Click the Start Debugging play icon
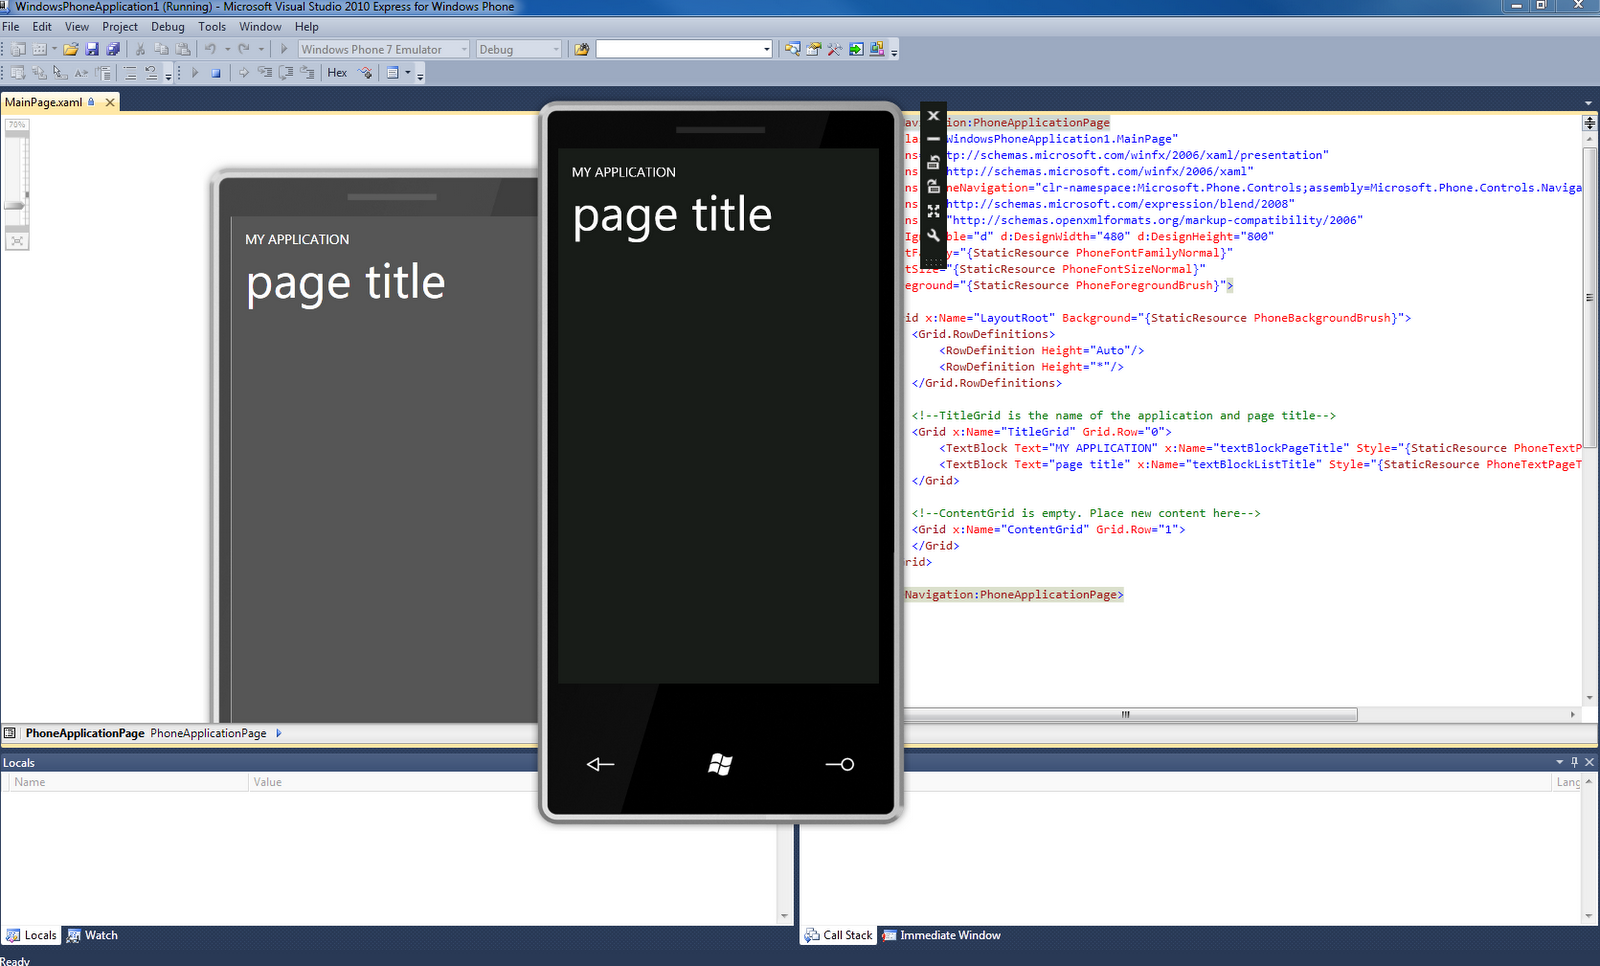 [x=284, y=49]
